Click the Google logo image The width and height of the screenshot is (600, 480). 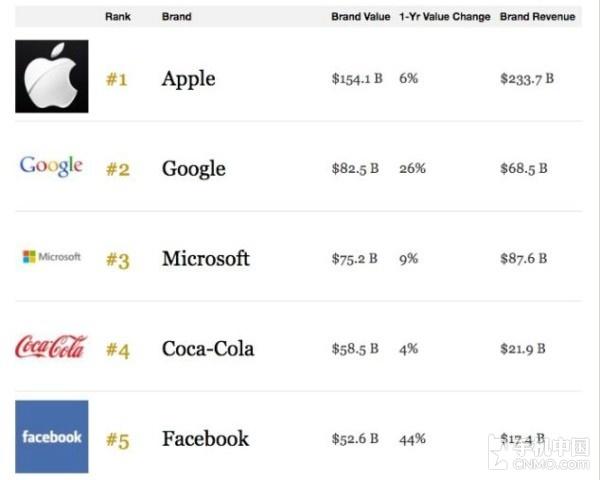(x=51, y=166)
